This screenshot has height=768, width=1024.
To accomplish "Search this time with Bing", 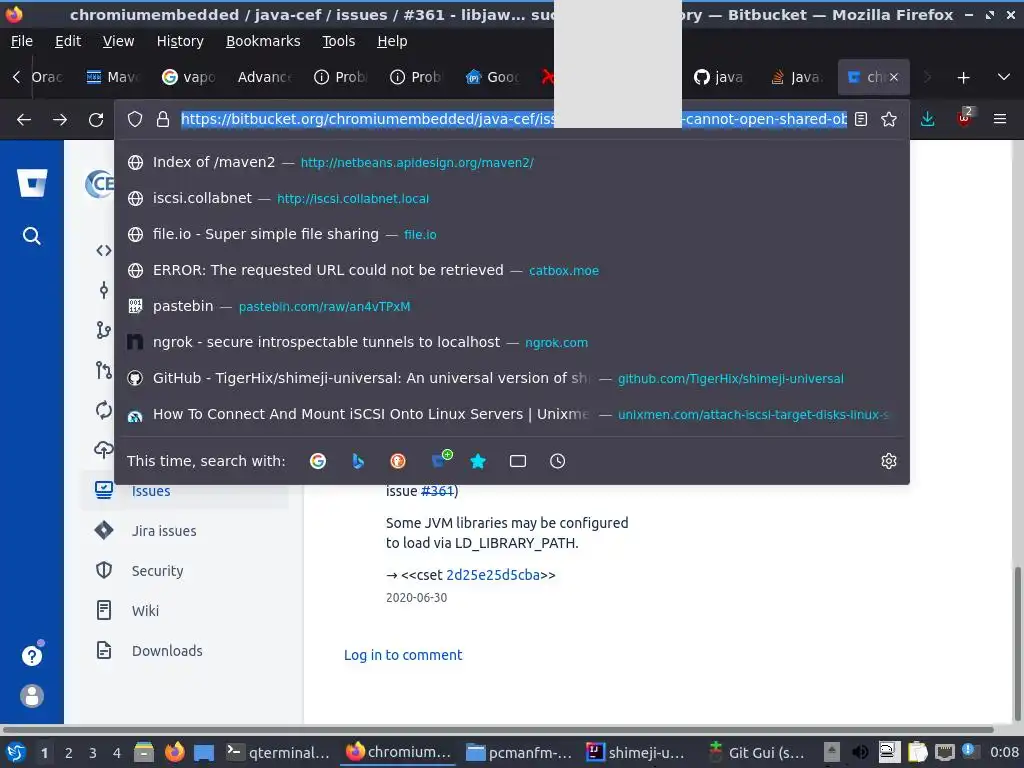I will pos(358,461).
